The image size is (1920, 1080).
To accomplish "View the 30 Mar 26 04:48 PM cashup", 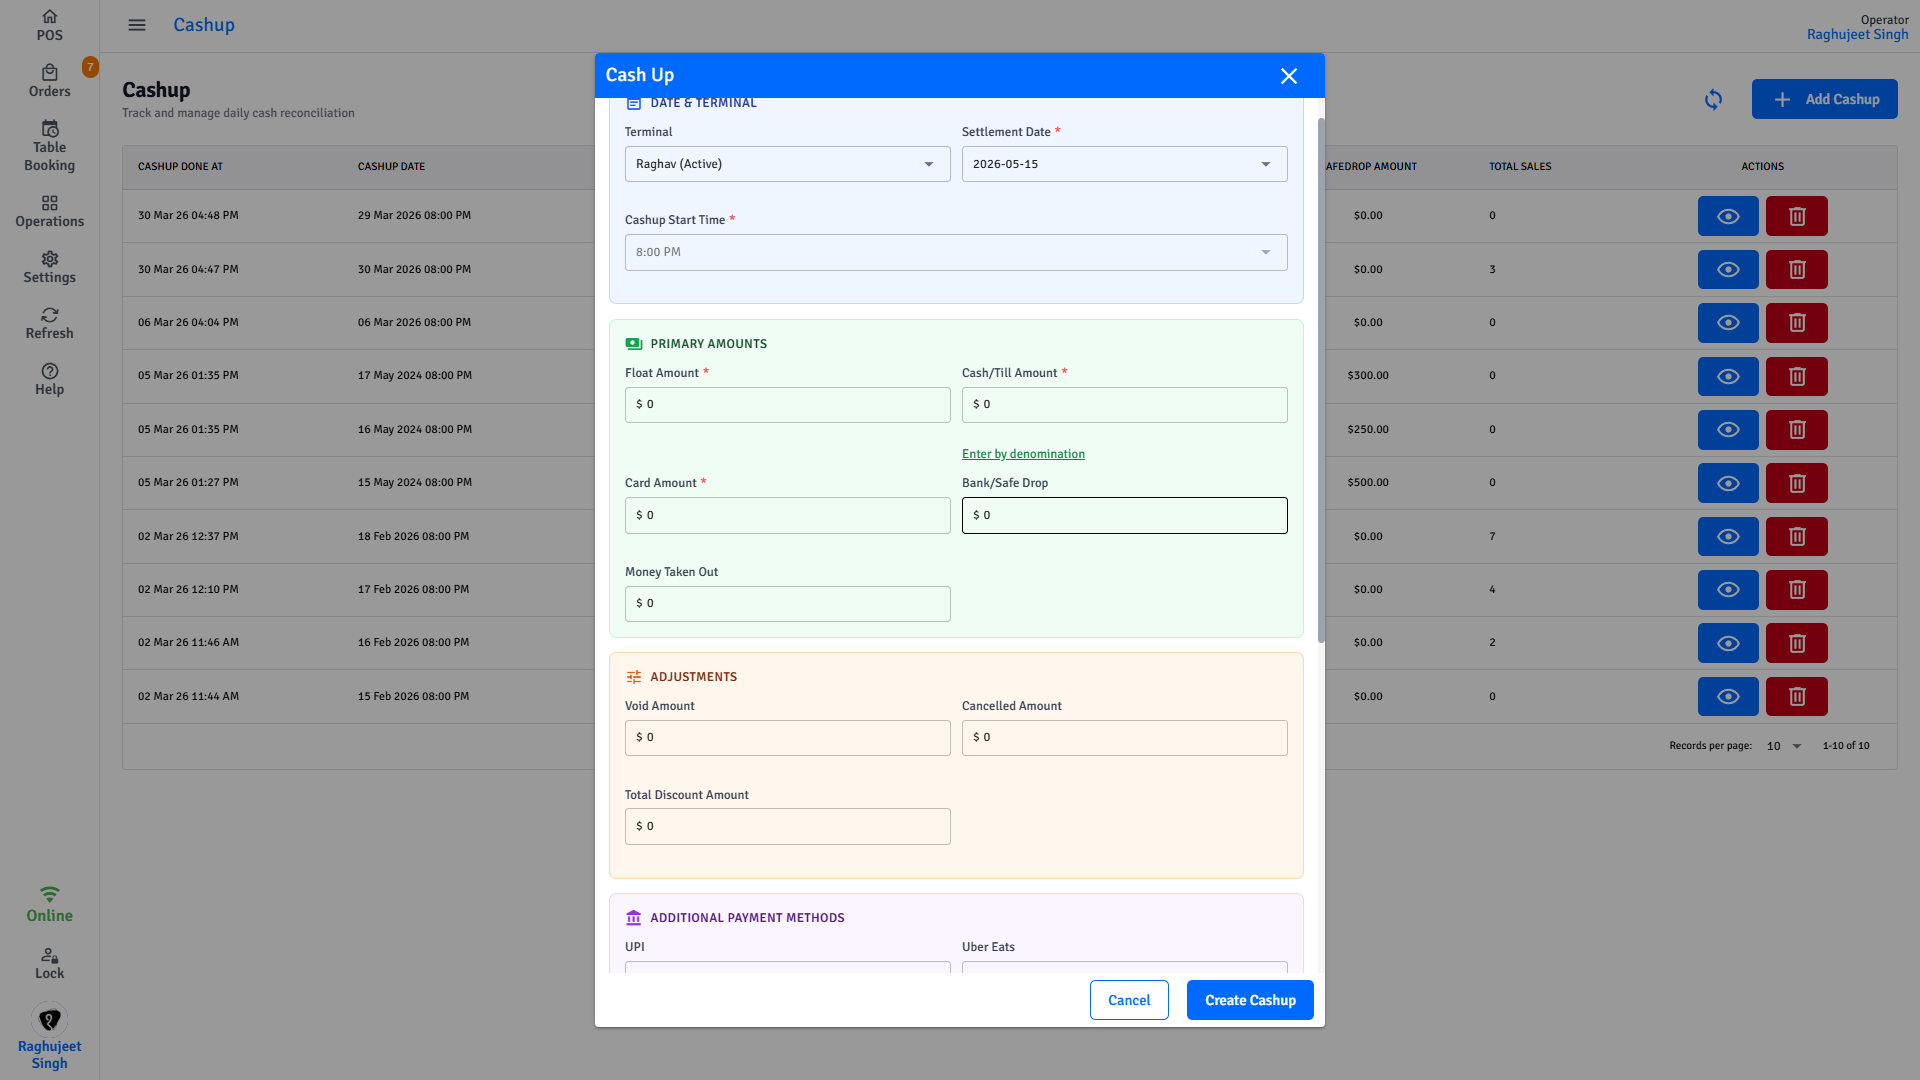I will (x=1728, y=216).
